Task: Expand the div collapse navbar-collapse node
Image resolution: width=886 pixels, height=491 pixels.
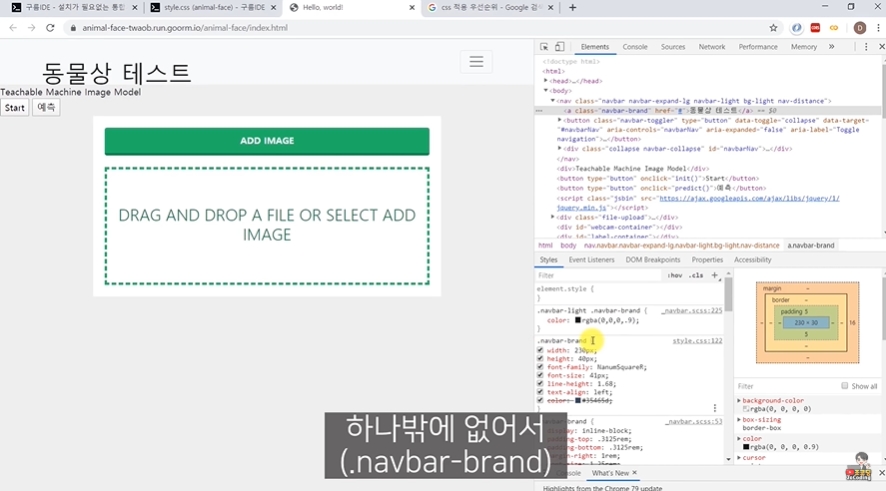Action: [559, 149]
